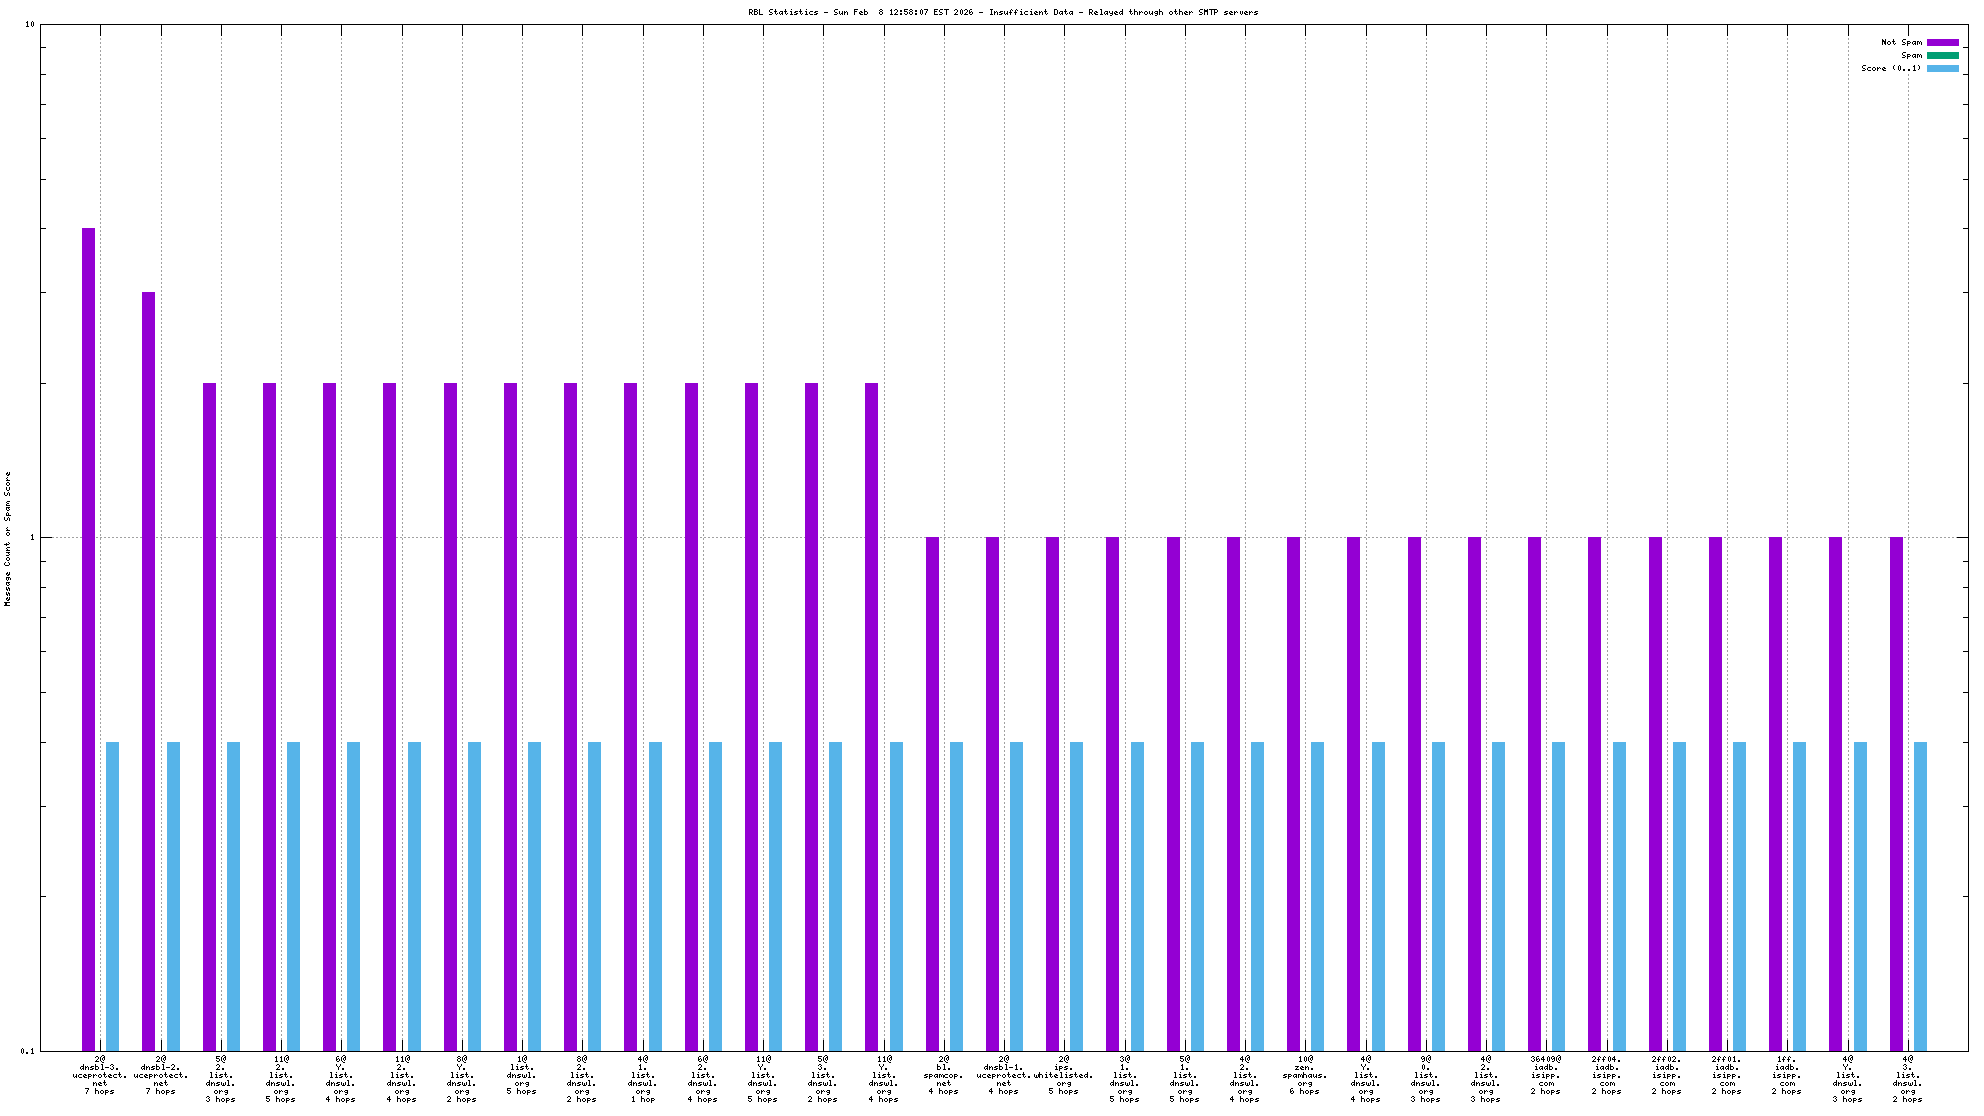Screen dimensions: 1984x1116
Task: Click the ips.whitelisted.org x-axis label
Action: coord(1064,1075)
